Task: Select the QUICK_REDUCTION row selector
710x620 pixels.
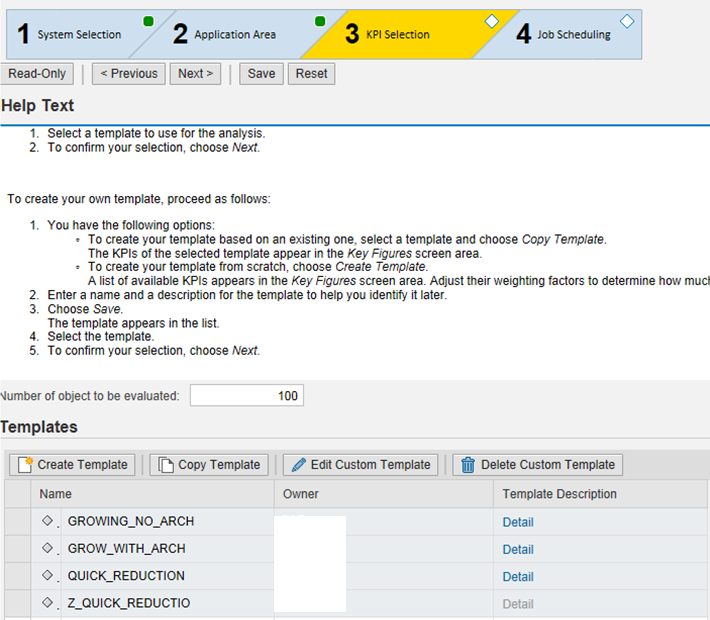Action: (x=18, y=576)
